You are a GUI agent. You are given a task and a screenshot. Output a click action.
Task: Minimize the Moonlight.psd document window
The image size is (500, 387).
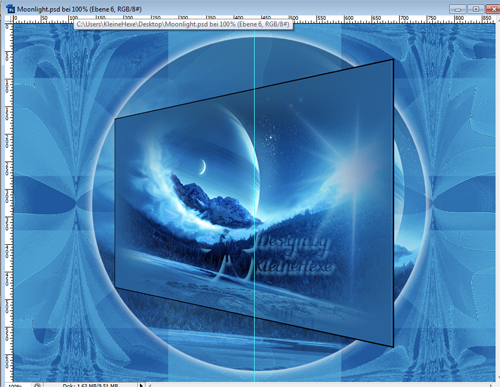457,9
